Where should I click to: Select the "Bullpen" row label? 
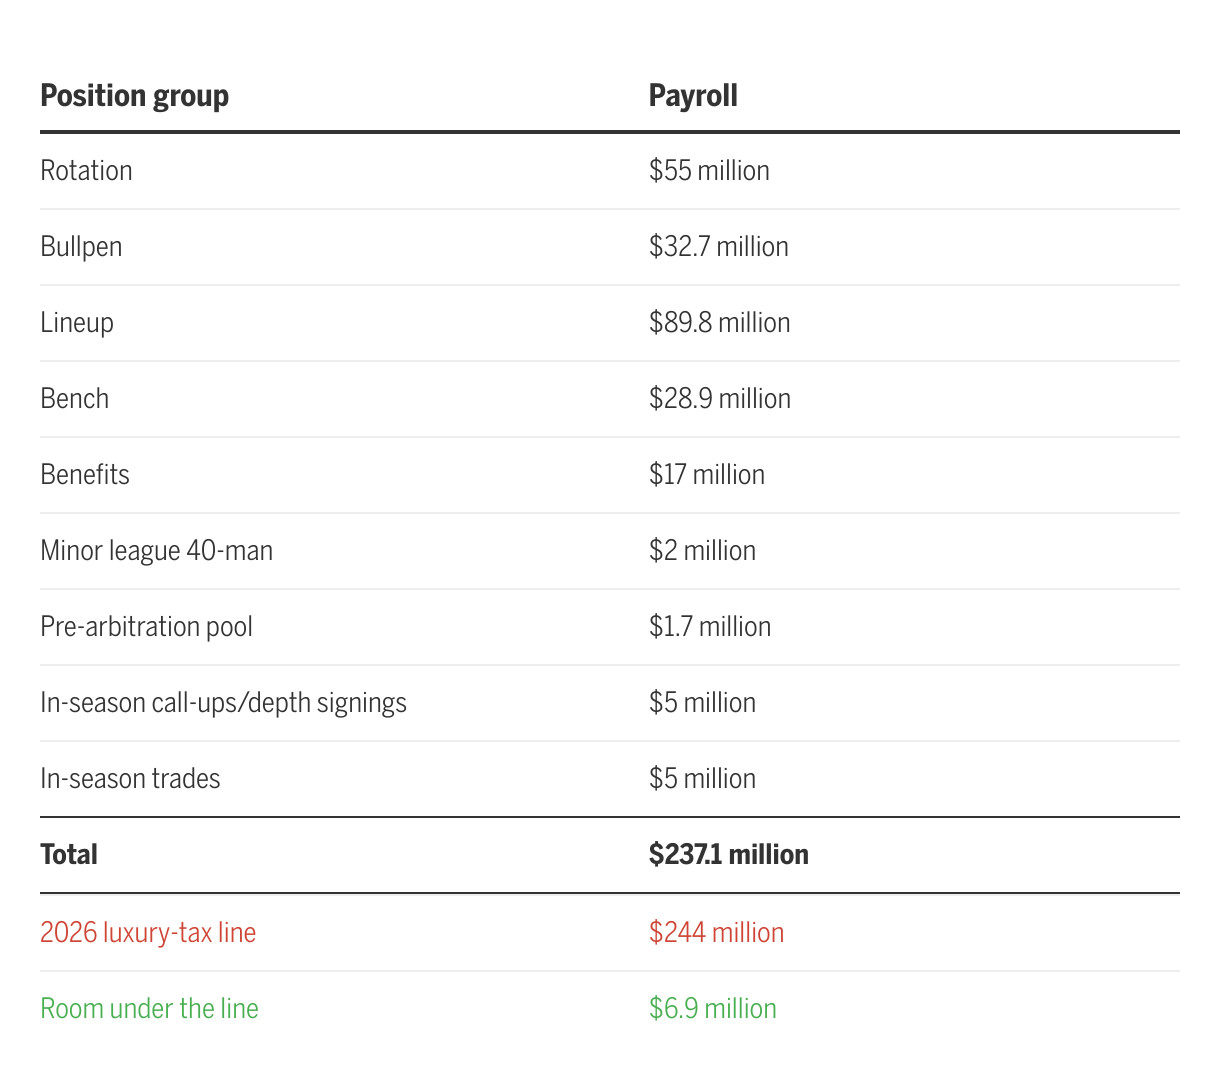pyautogui.click(x=81, y=247)
